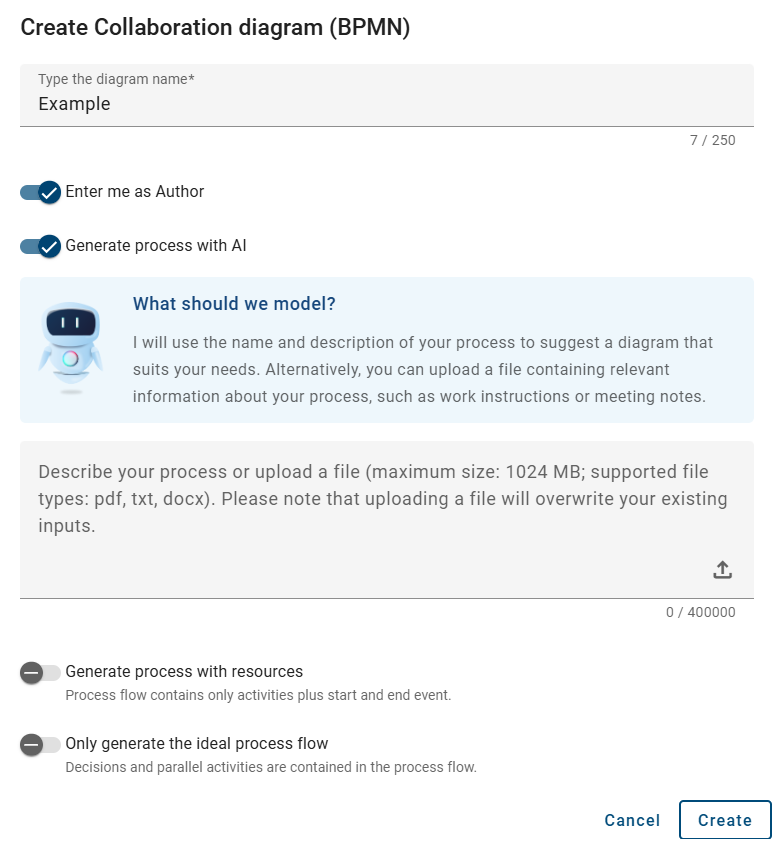Disable the Enter me as Author toggle
The height and width of the screenshot is (842, 777).
click(39, 192)
